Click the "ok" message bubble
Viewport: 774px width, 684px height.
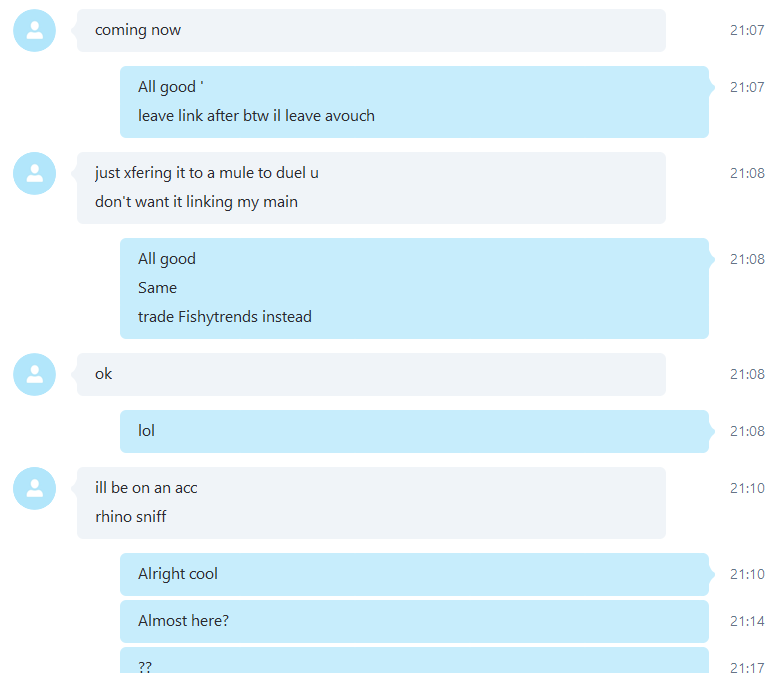(x=371, y=374)
